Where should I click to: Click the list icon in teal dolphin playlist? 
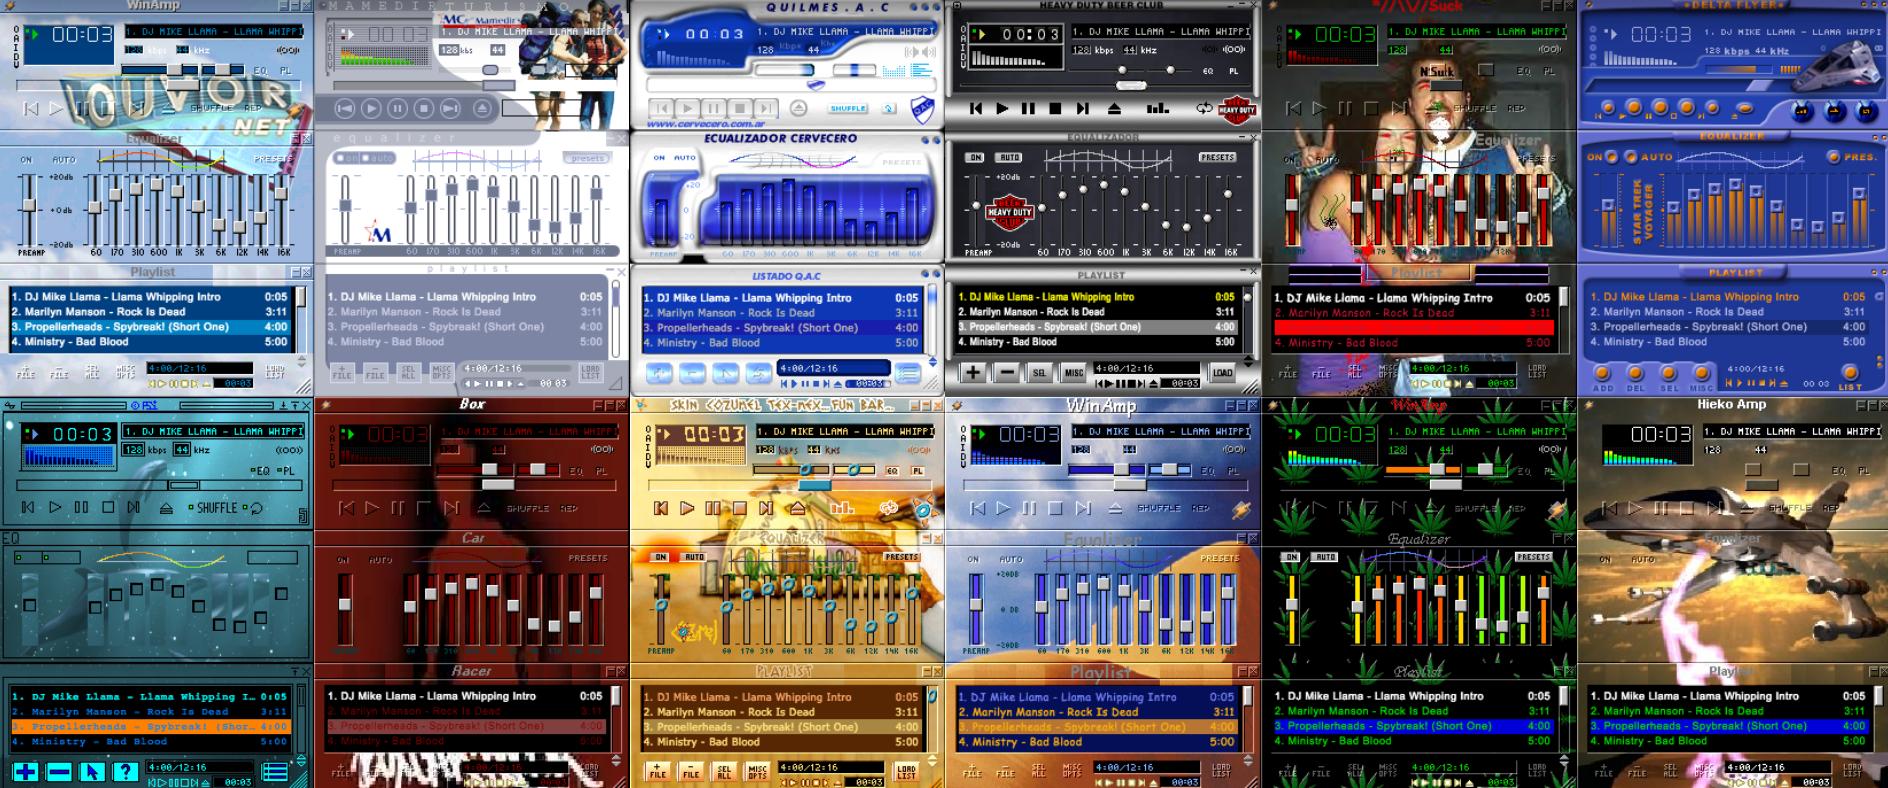pyautogui.click(x=275, y=771)
